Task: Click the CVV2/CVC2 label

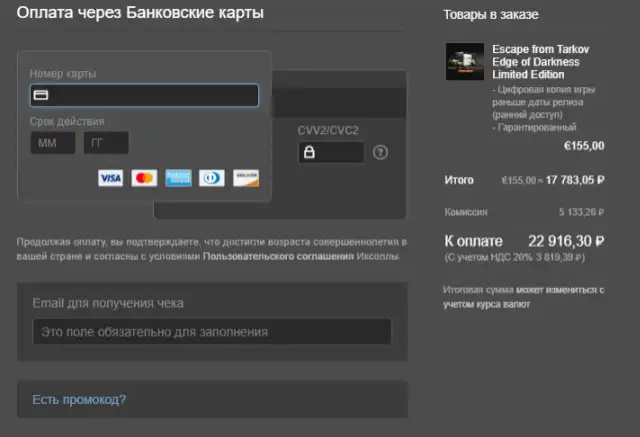Action: click(328, 131)
